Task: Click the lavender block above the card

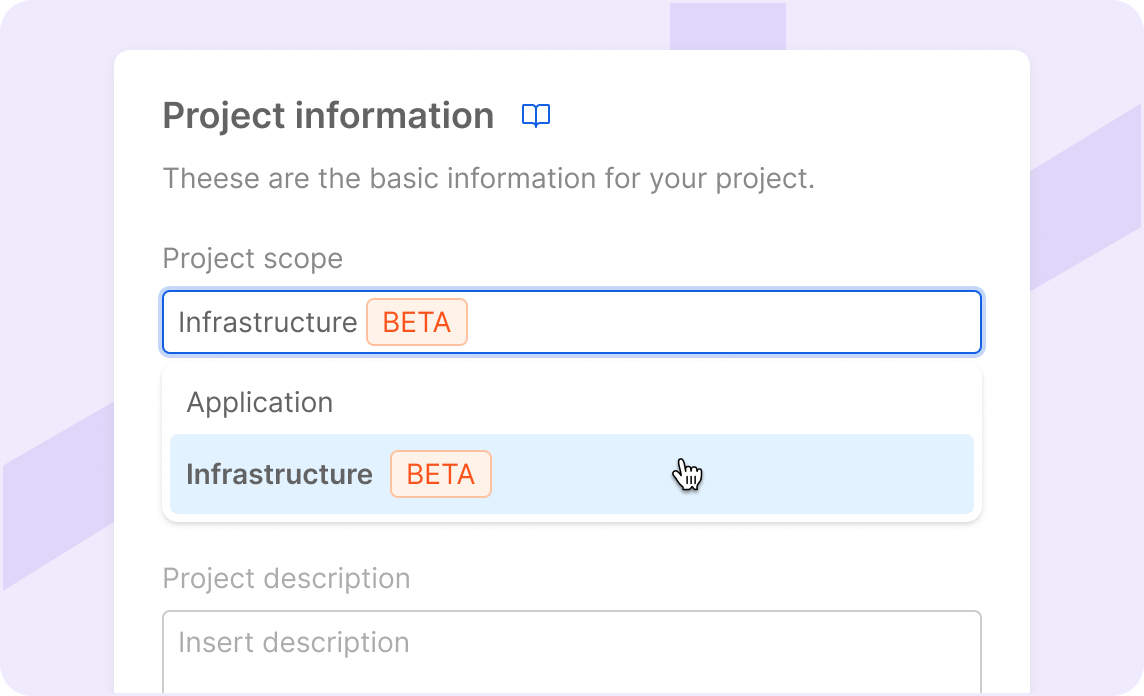Action: point(727,26)
